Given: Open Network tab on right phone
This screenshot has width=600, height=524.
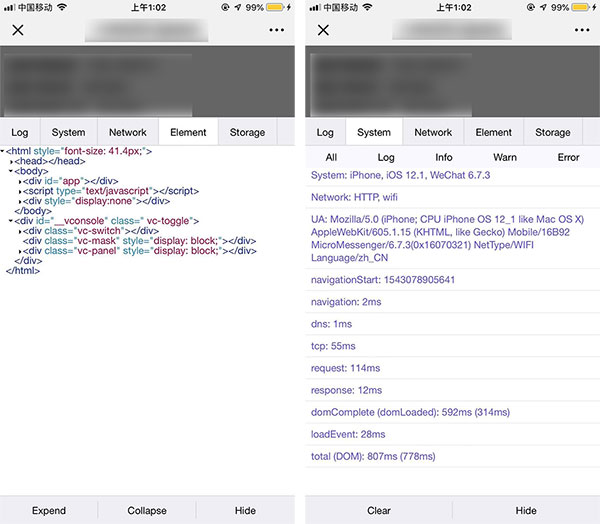Looking at the screenshot, I should click(x=433, y=132).
